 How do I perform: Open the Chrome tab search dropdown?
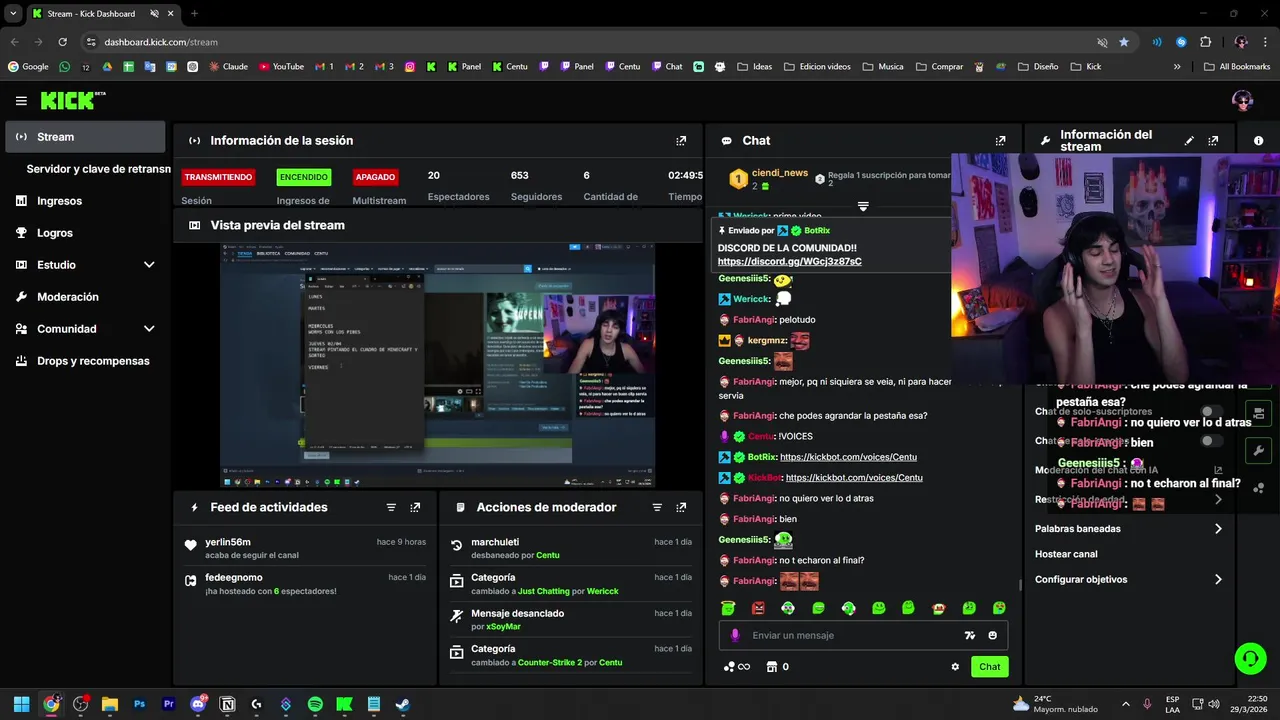pos(13,14)
